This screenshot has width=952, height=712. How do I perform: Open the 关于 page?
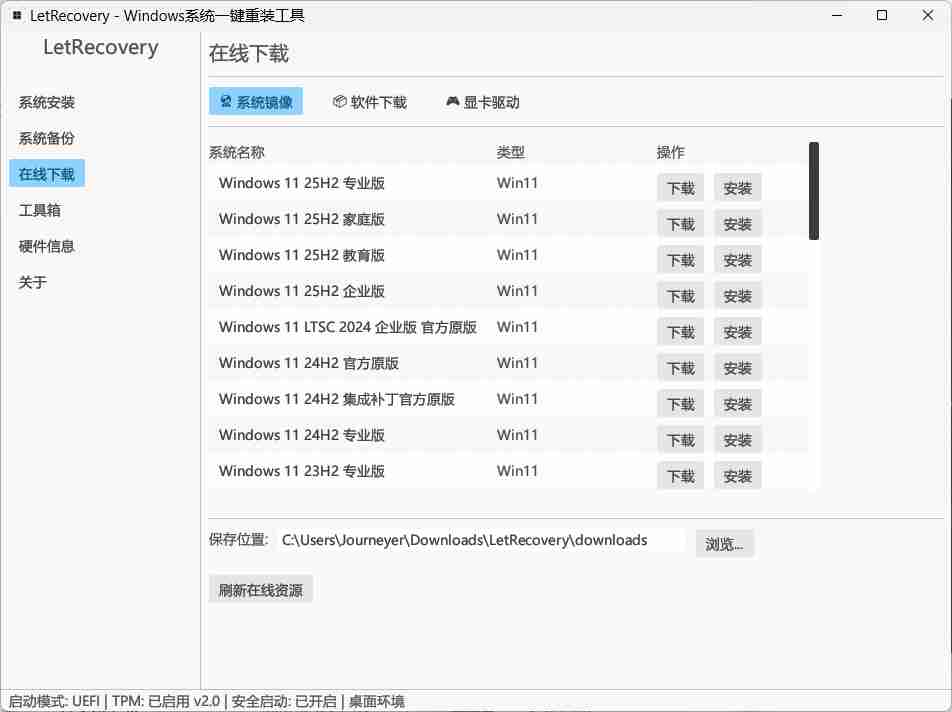[x=33, y=282]
